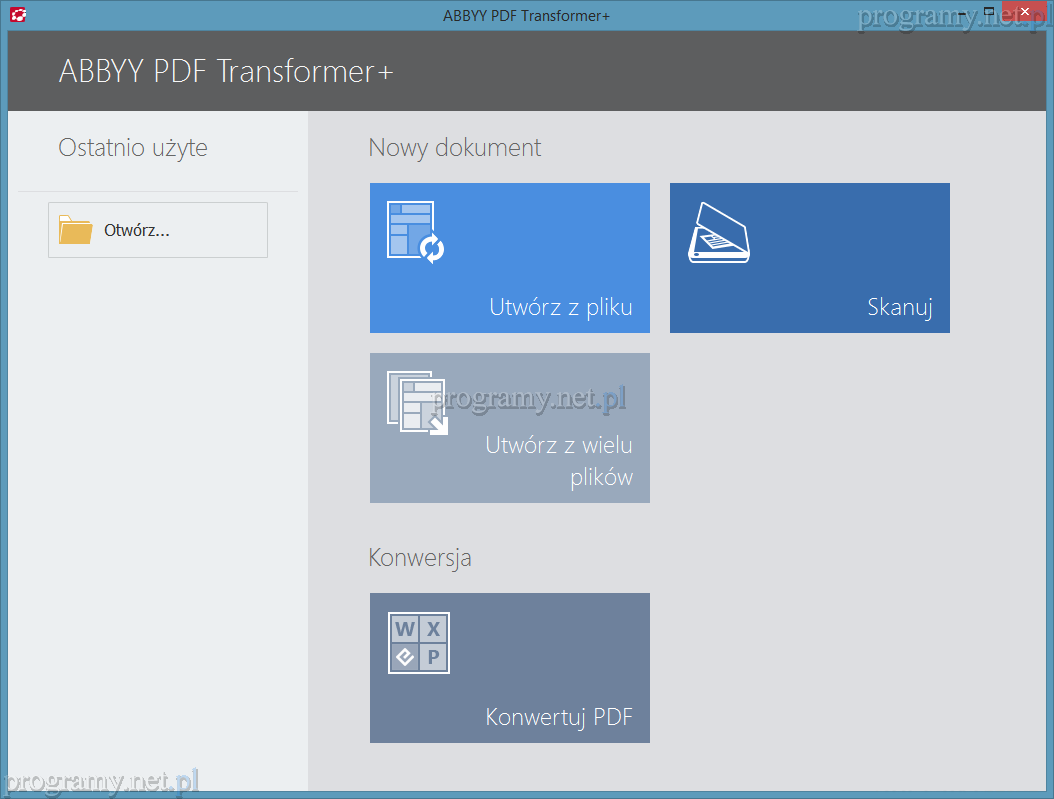Click the stacked documents icon on the faded tile
The height and width of the screenshot is (799, 1054).
416,403
